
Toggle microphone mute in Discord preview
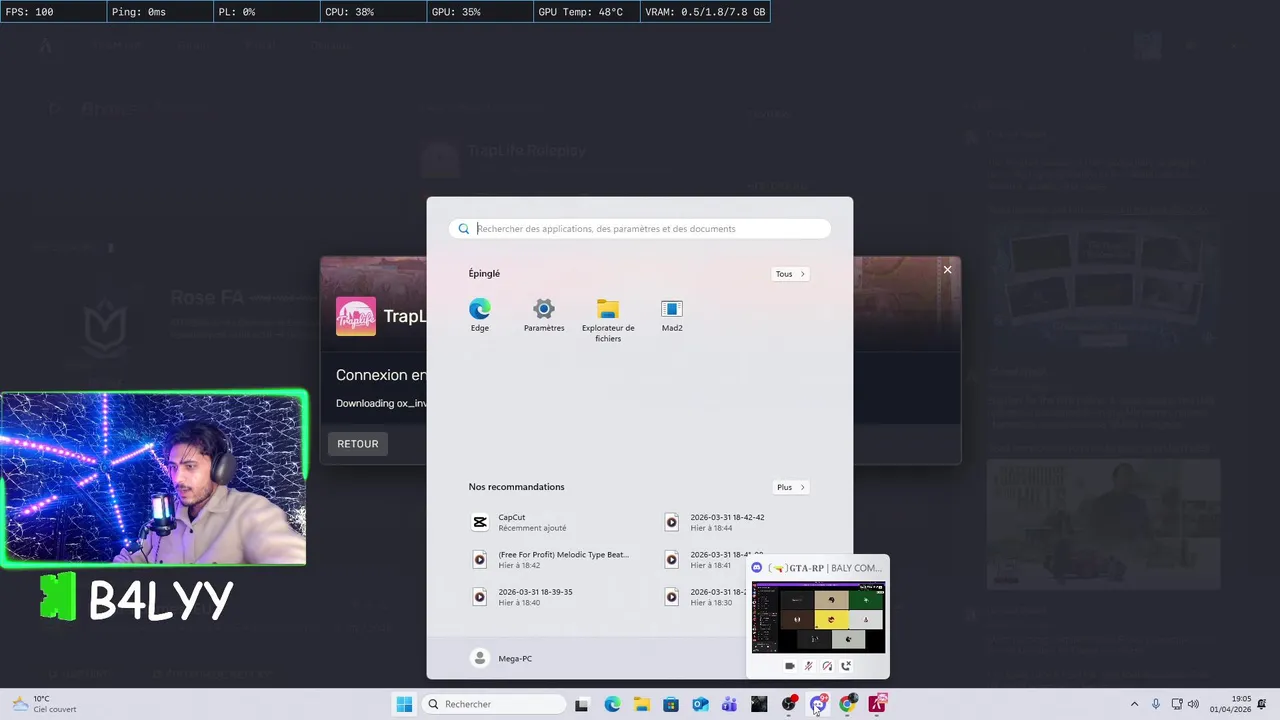click(808, 666)
